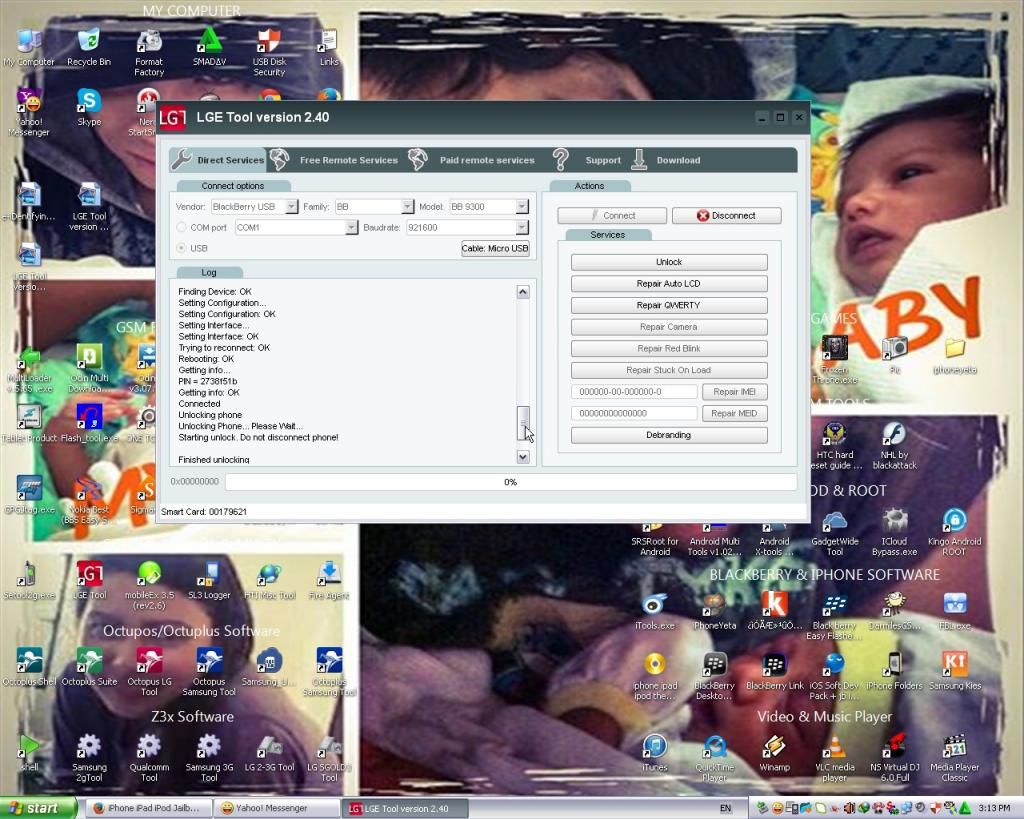Launch LG 2-3G Tool shortcut
The height and width of the screenshot is (819, 1024).
point(269,752)
